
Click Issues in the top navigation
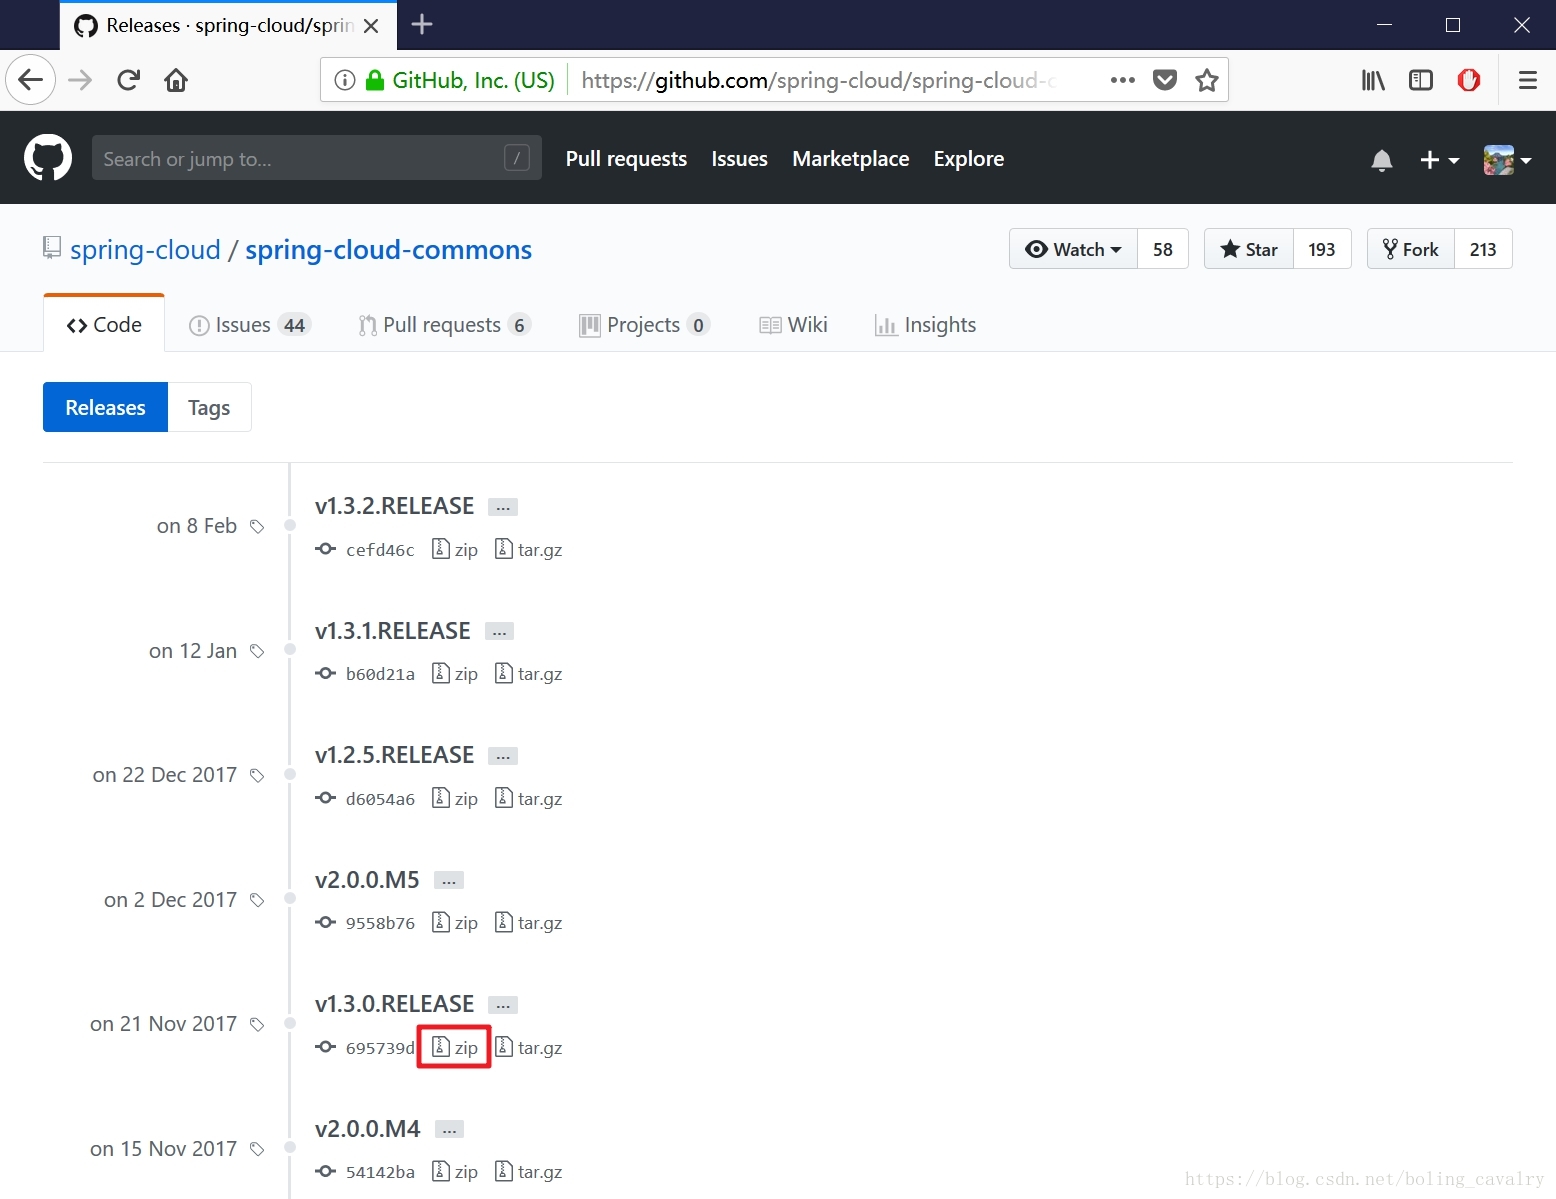pyautogui.click(x=739, y=159)
